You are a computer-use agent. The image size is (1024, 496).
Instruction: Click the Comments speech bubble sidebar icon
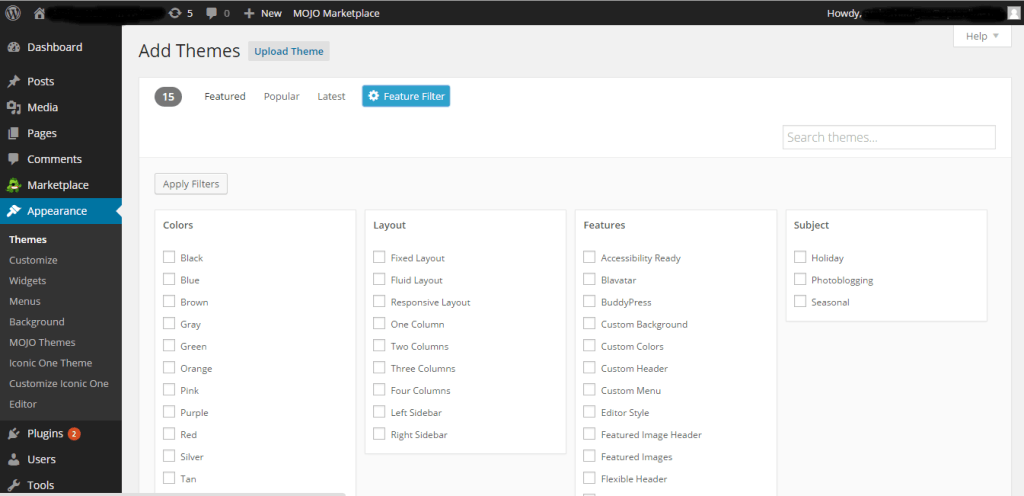pos(14,159)
